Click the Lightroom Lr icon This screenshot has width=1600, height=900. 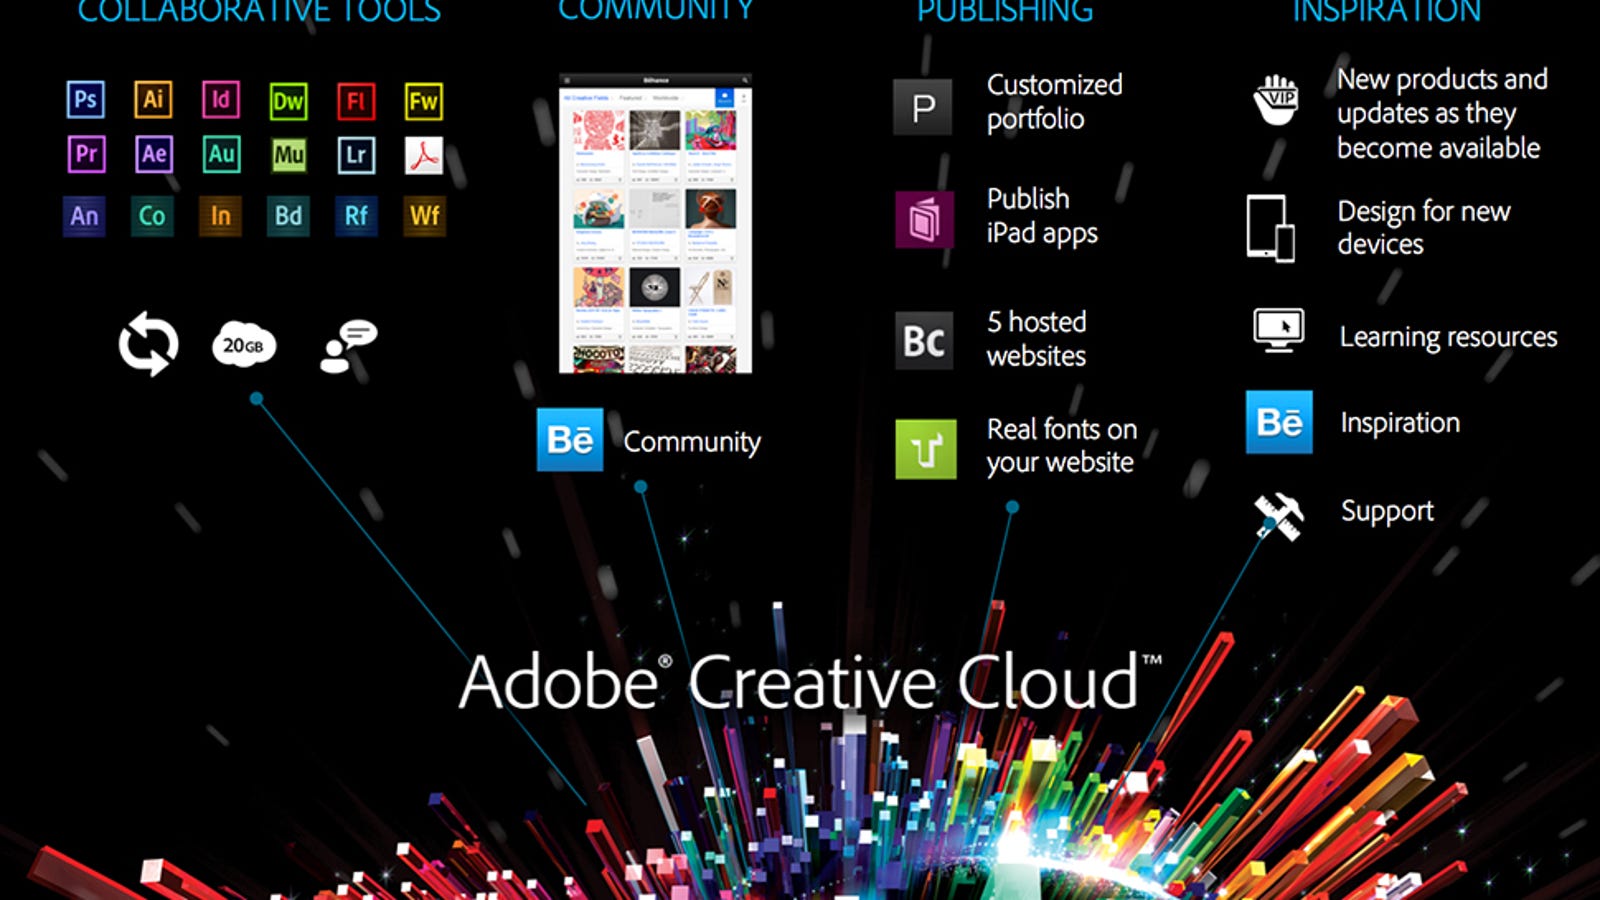(356, 155)
